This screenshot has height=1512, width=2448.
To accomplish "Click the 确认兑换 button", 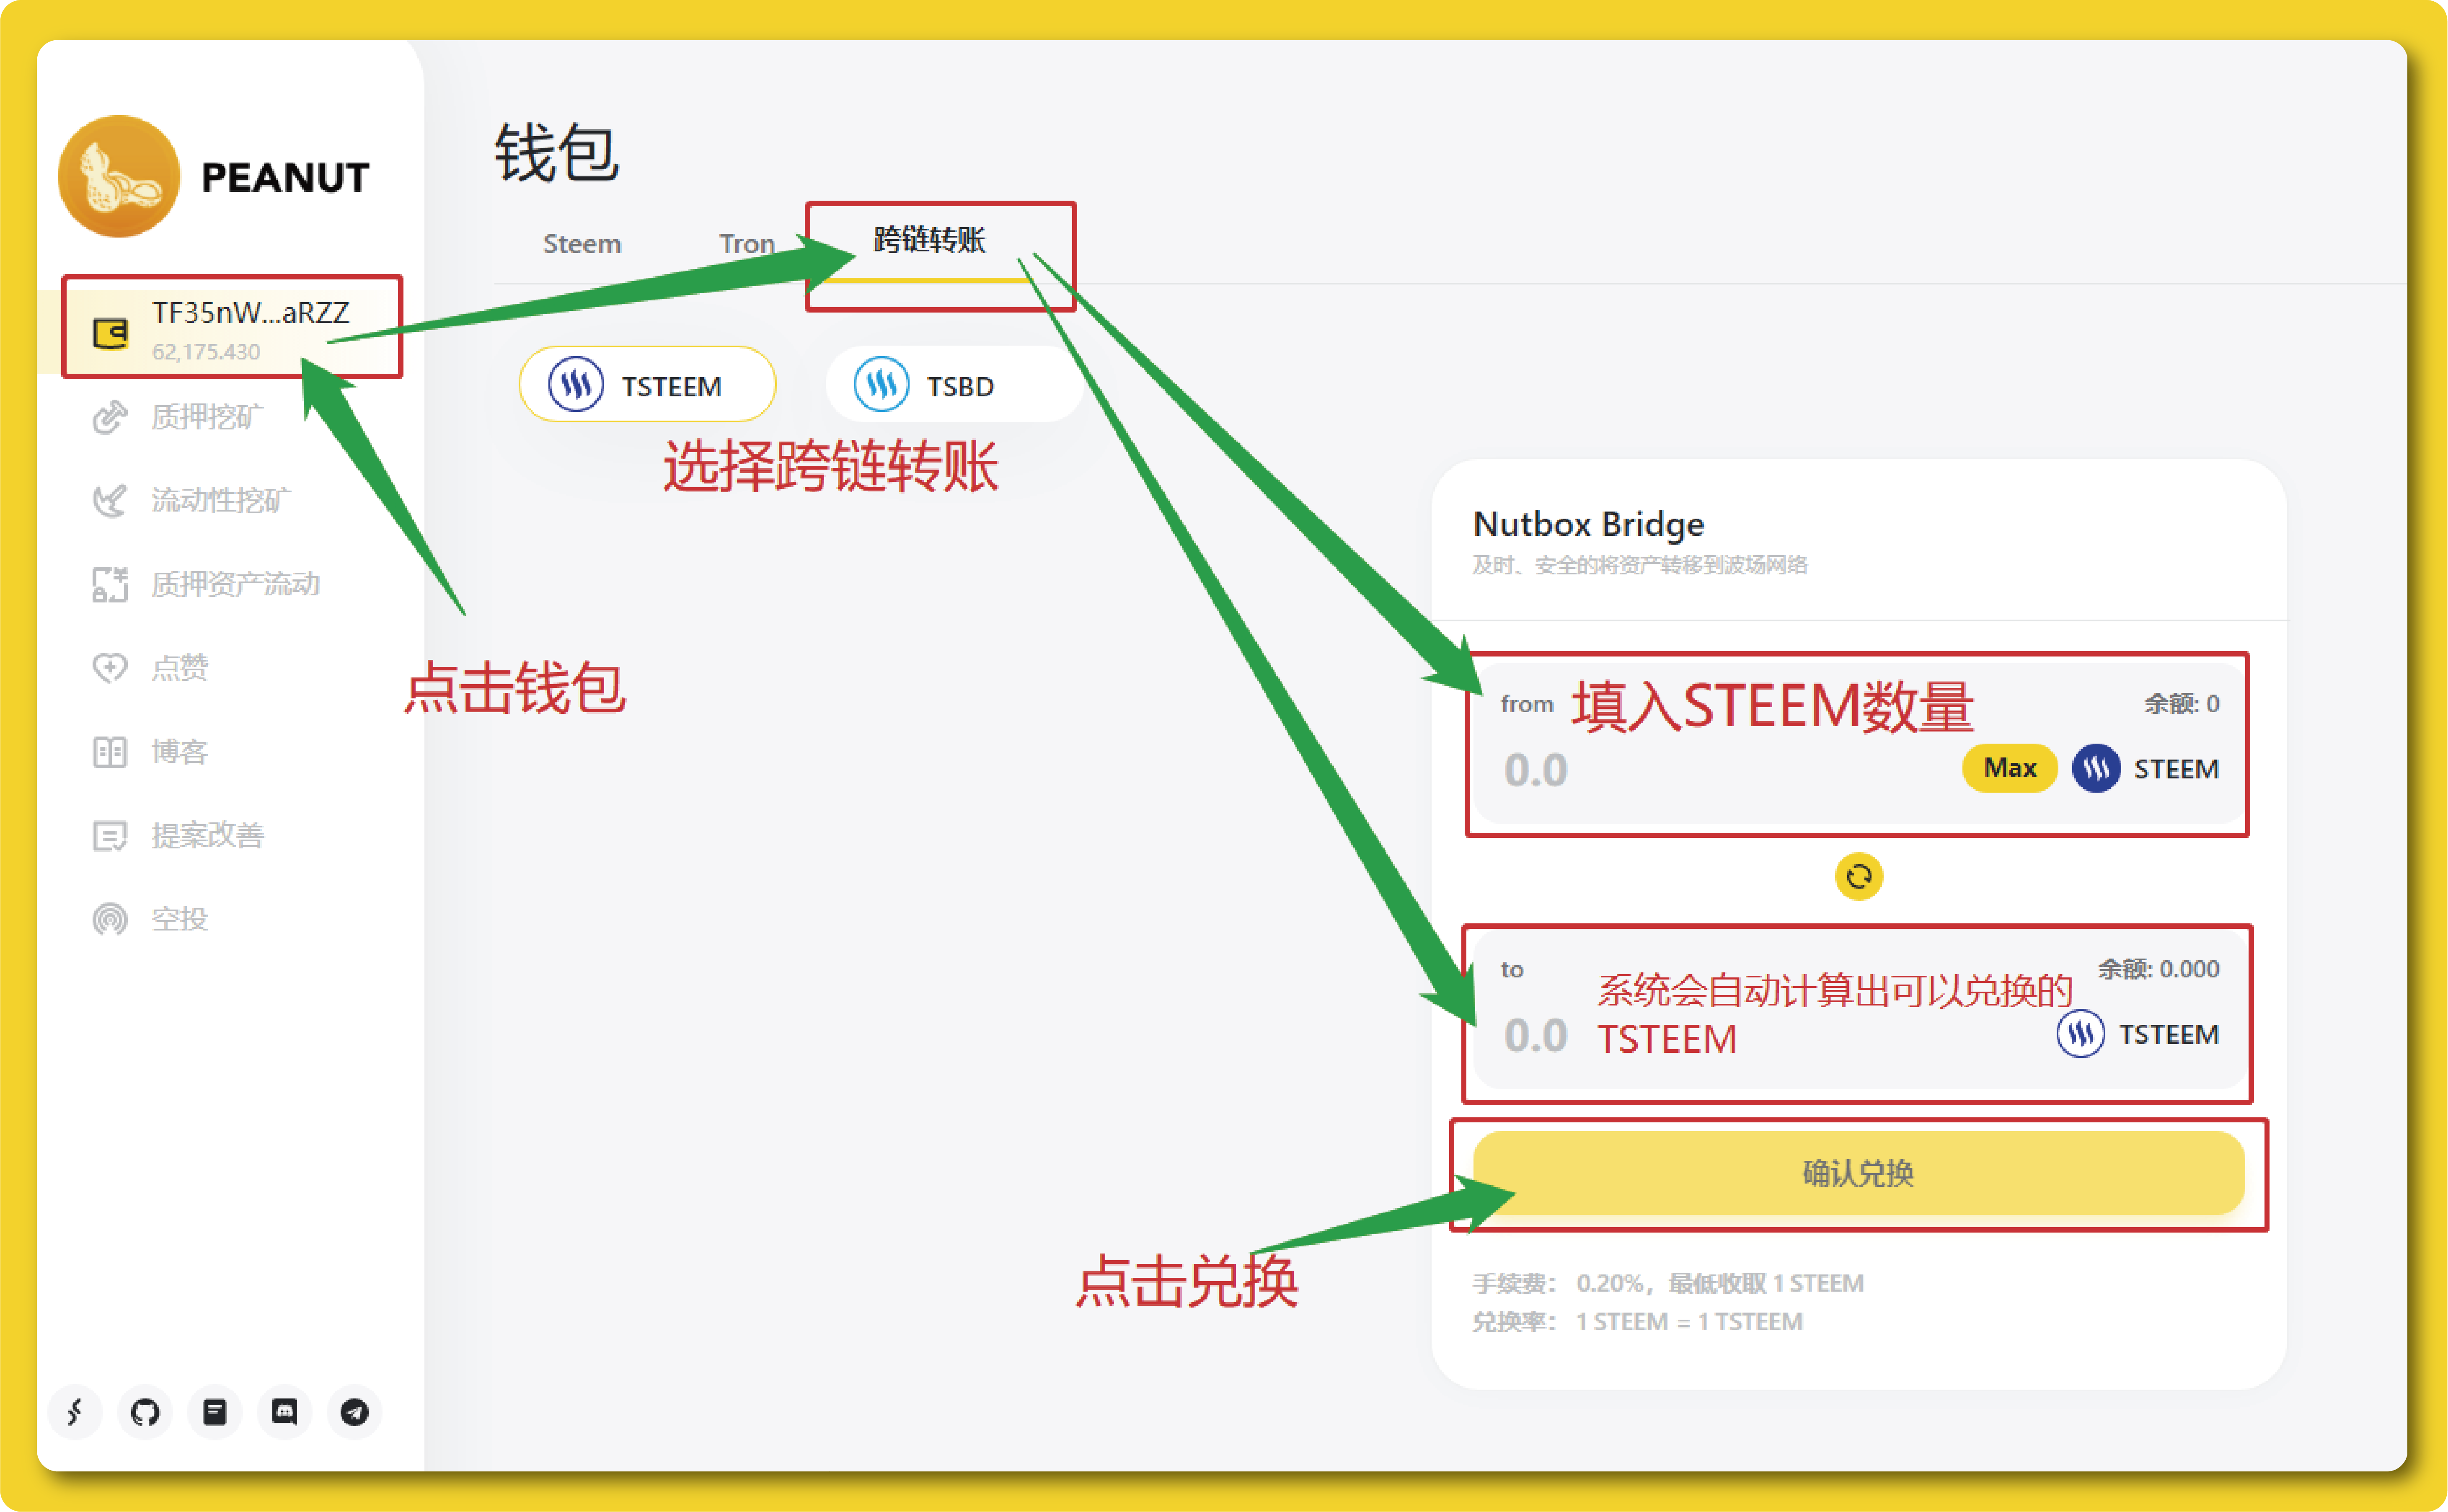I will pyautogui.click(x=1858, y=1173).
